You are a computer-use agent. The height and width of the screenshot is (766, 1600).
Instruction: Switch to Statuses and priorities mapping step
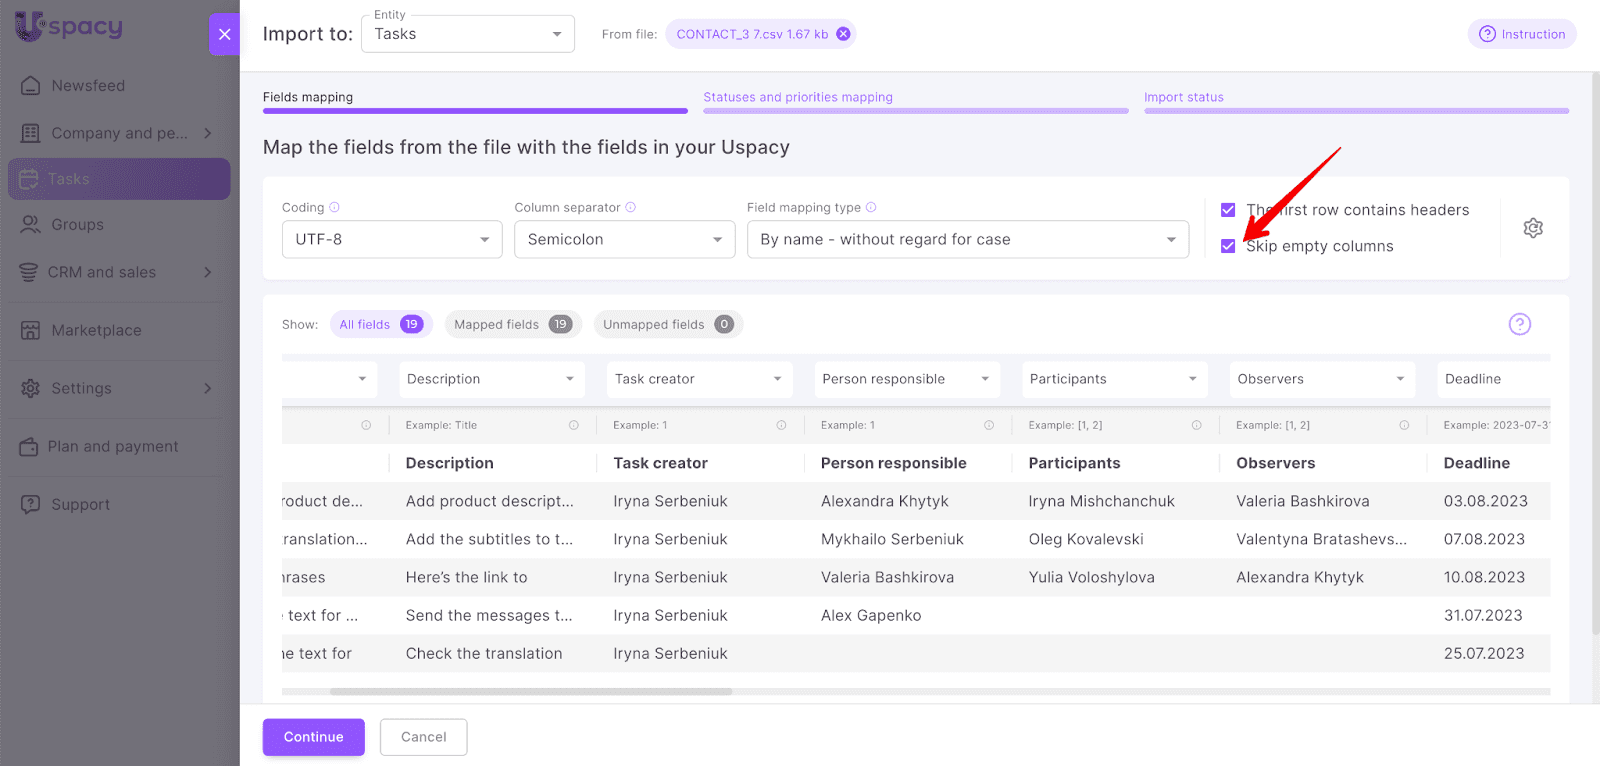(x=797, y=97)
